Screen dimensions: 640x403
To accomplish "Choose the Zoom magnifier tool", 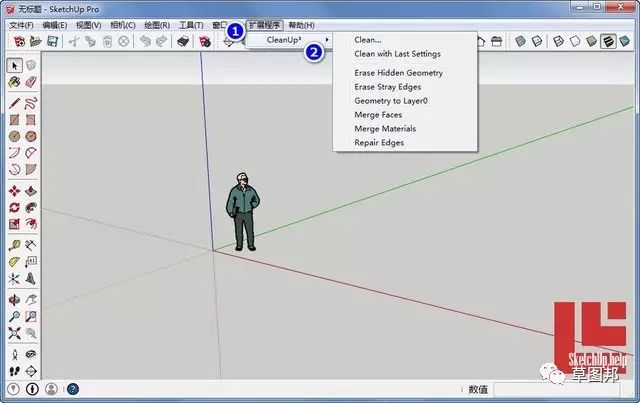I will tap(15, 316).
